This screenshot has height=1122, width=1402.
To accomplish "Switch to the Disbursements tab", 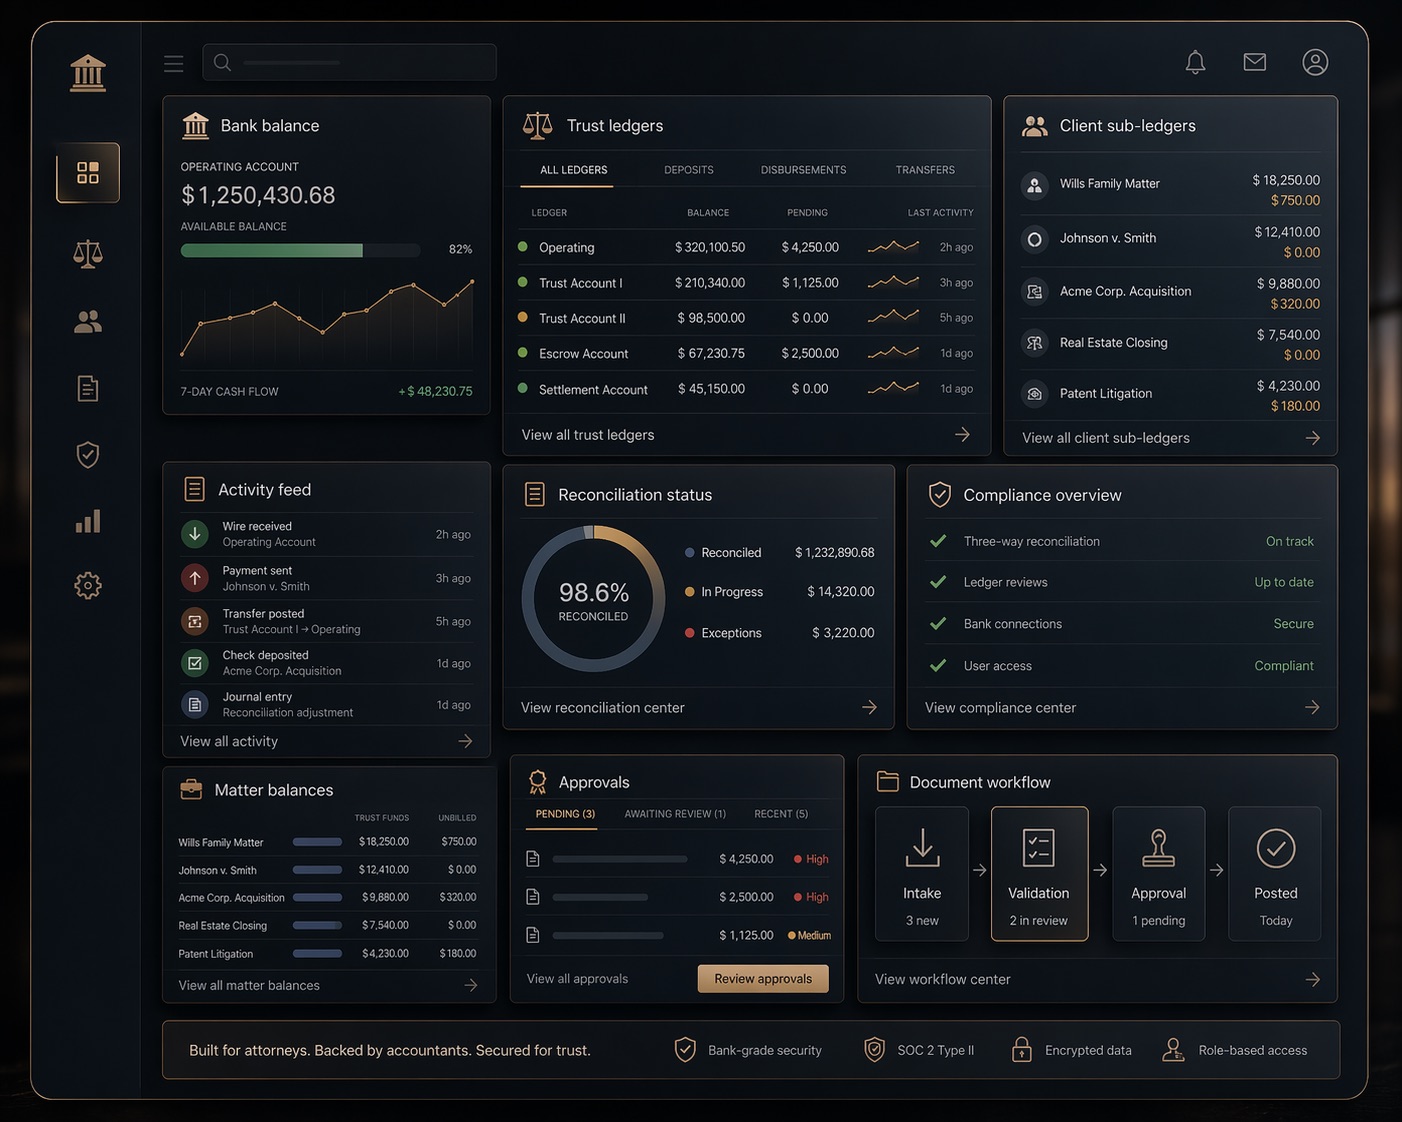I will (803, 170).
